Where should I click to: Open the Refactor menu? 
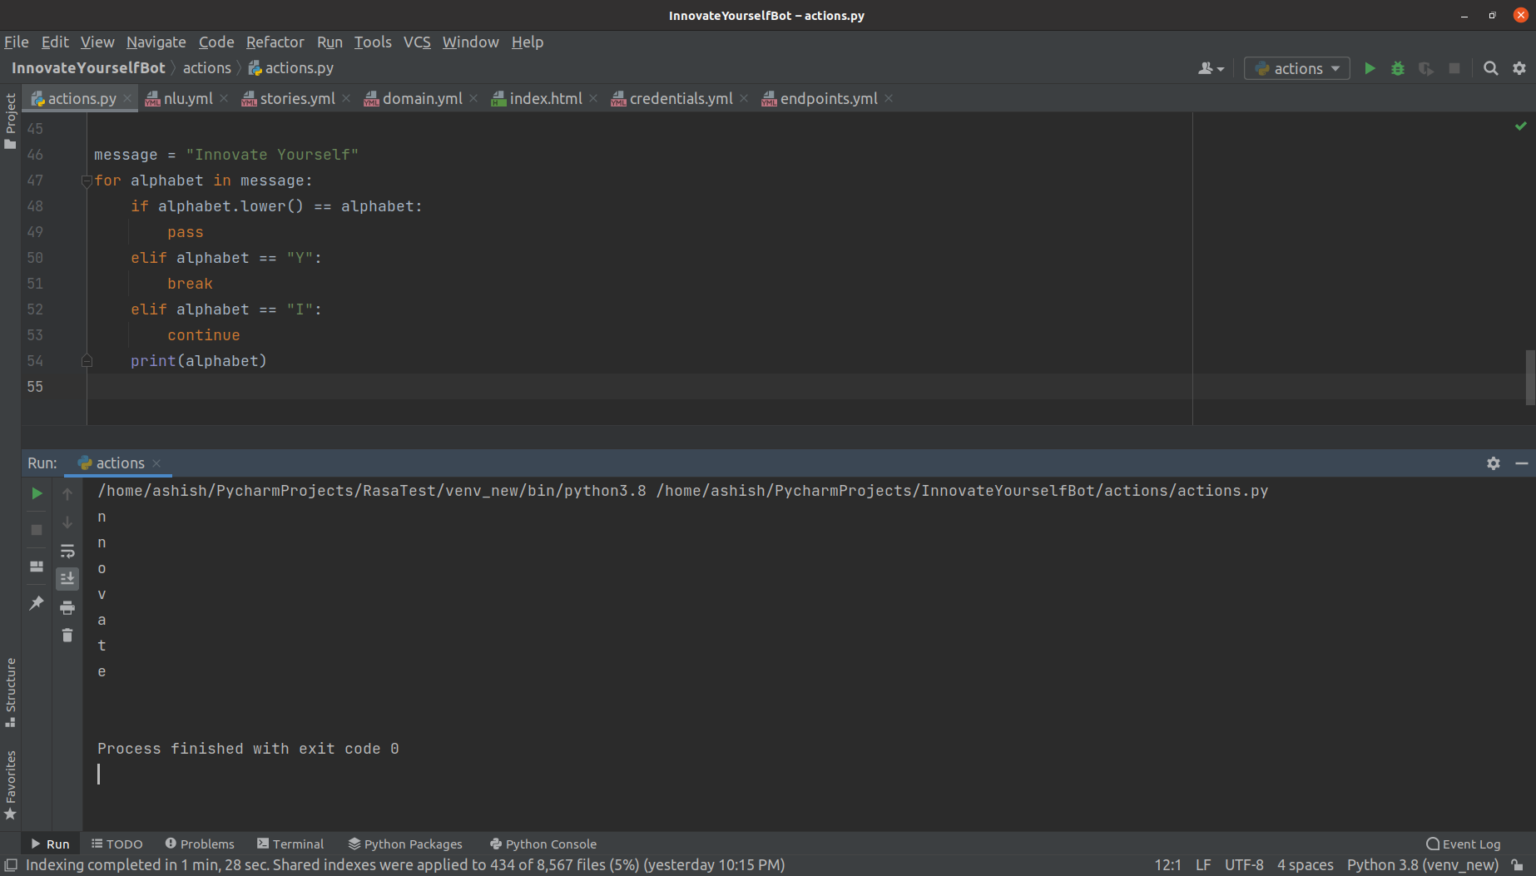[275, 42]
